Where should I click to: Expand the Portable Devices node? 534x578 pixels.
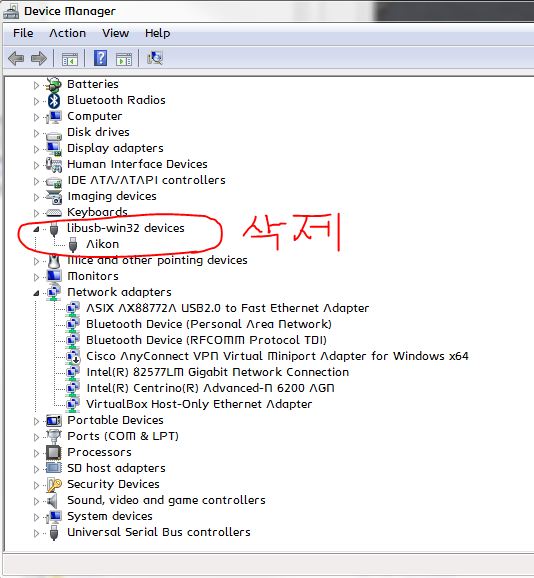click(x=36, y=421)
